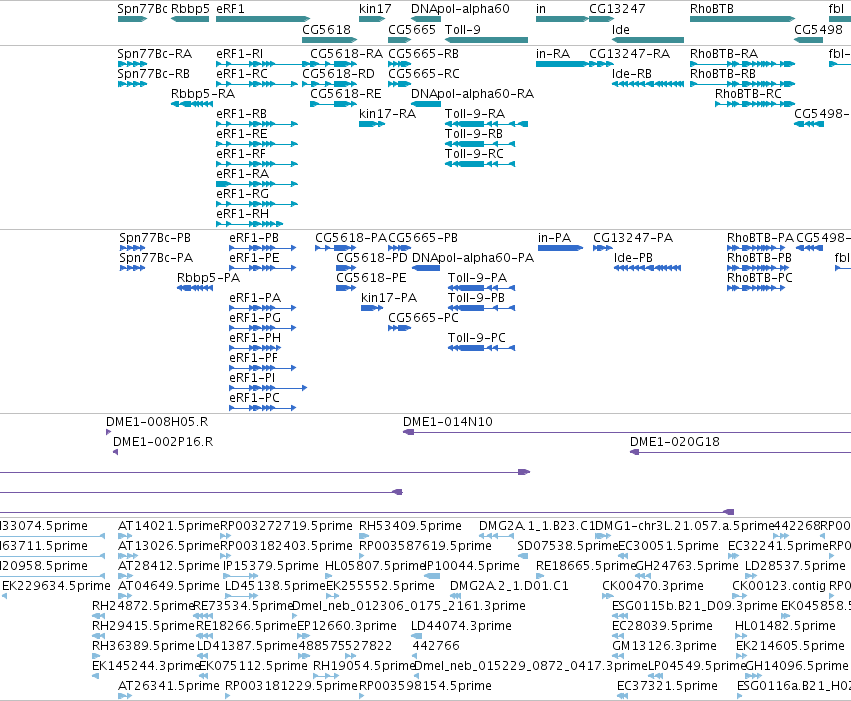
Task: Select the LD44074.3prime EST label
Action: pyautogui.click(x=461, y=627)
